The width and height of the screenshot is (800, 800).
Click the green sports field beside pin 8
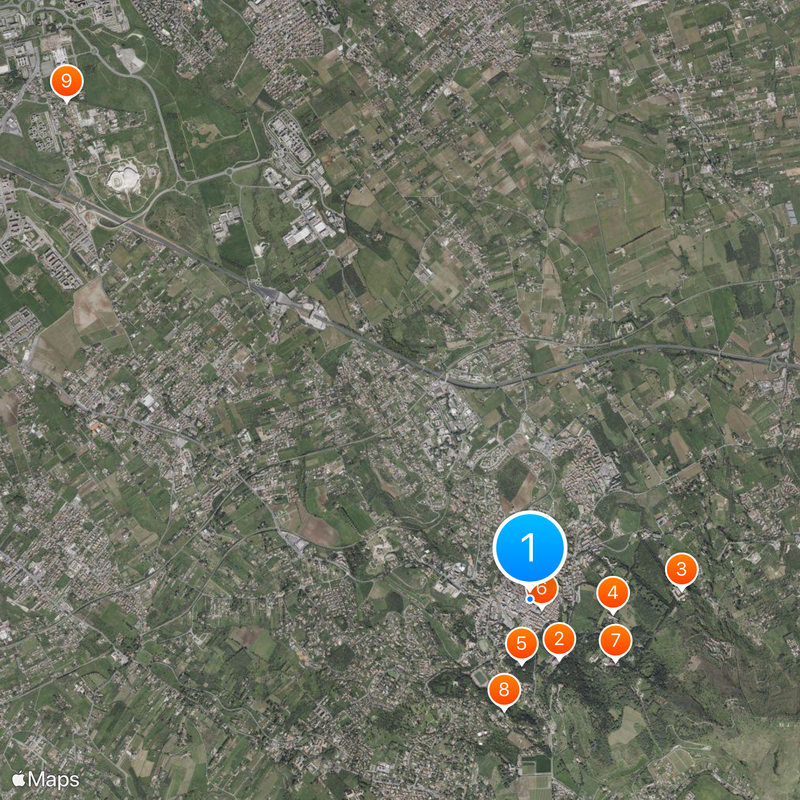[x=480, y=678]
